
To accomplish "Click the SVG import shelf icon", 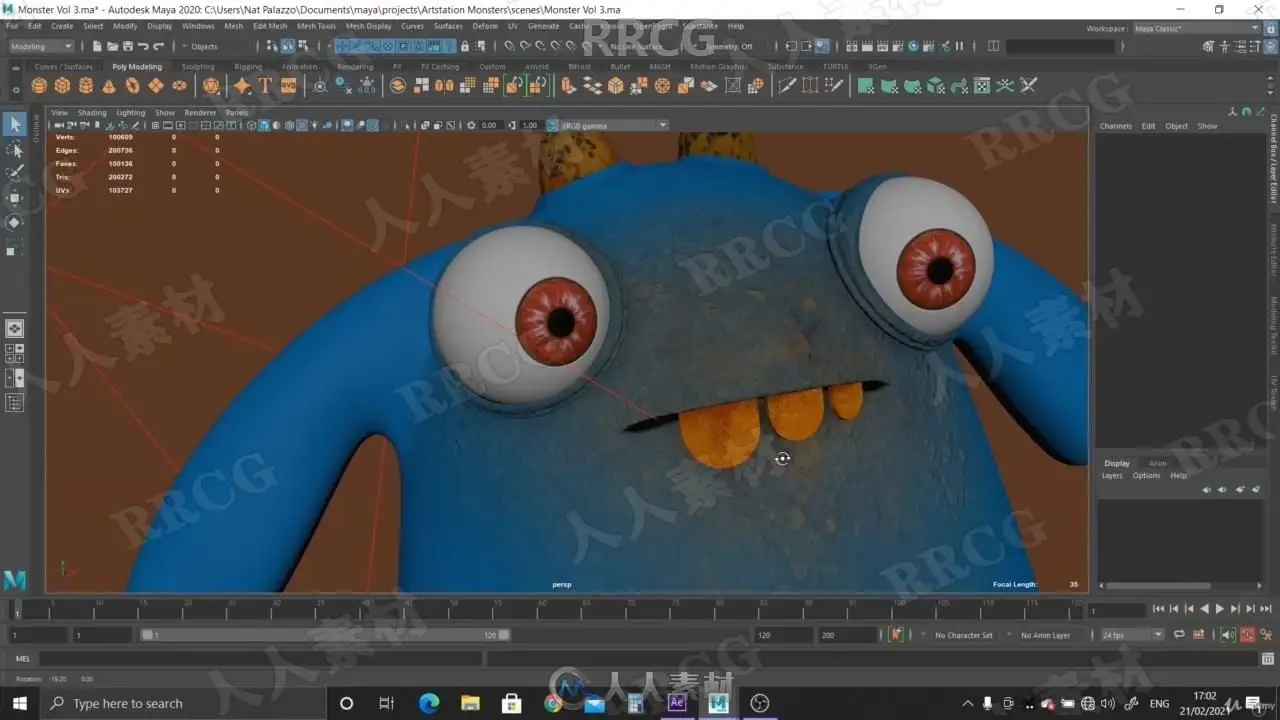I will [288, 86].
